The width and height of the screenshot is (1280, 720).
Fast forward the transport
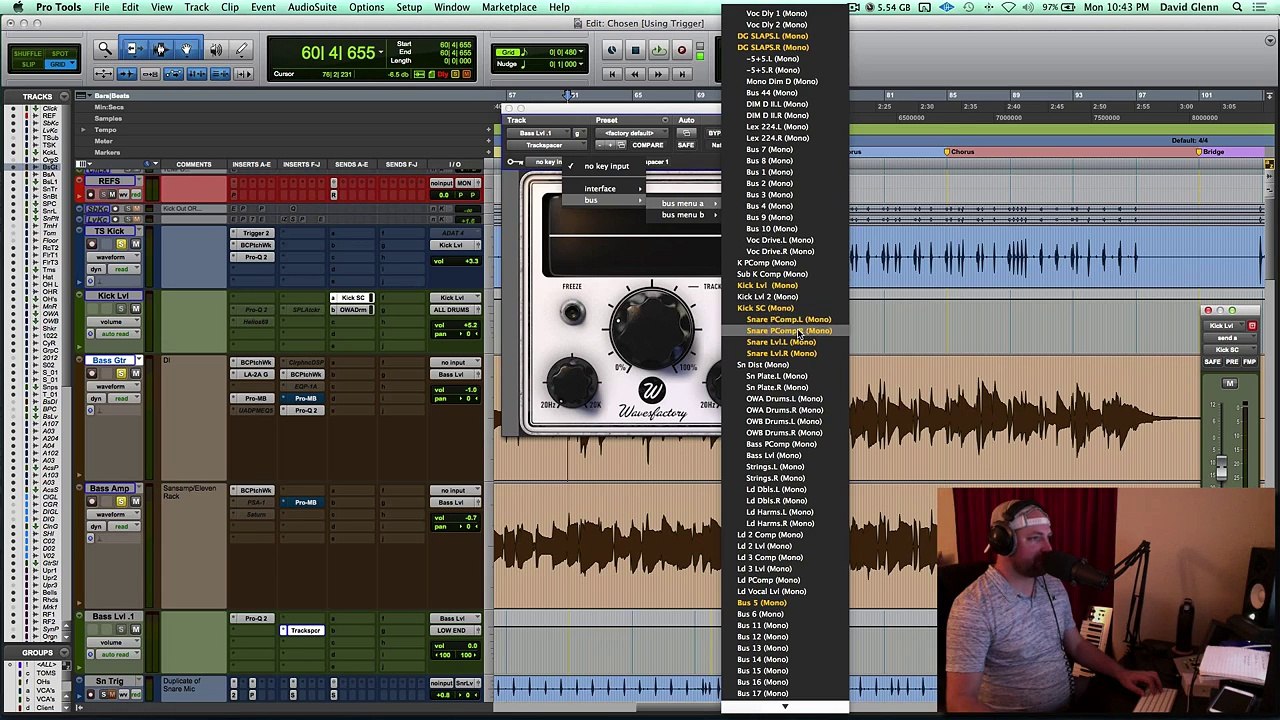click(x=658, y=74)
